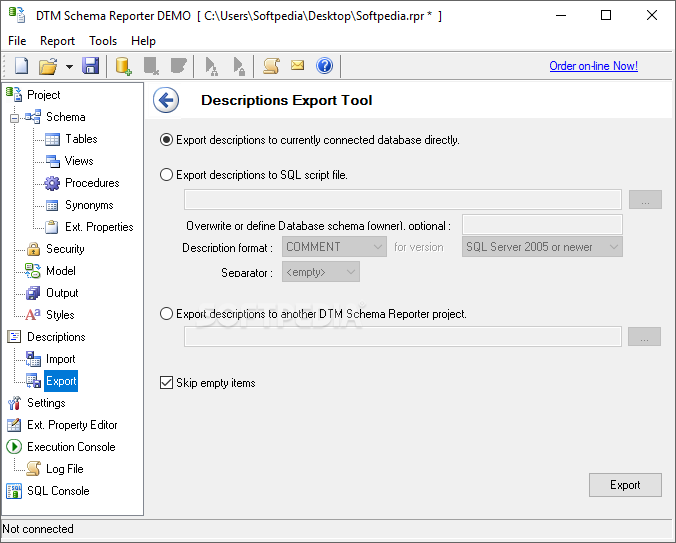Click the Run report toolbar icon
The width and height of the screenshot is (676, 543).
pyautogui.click(x=211, y=66)
